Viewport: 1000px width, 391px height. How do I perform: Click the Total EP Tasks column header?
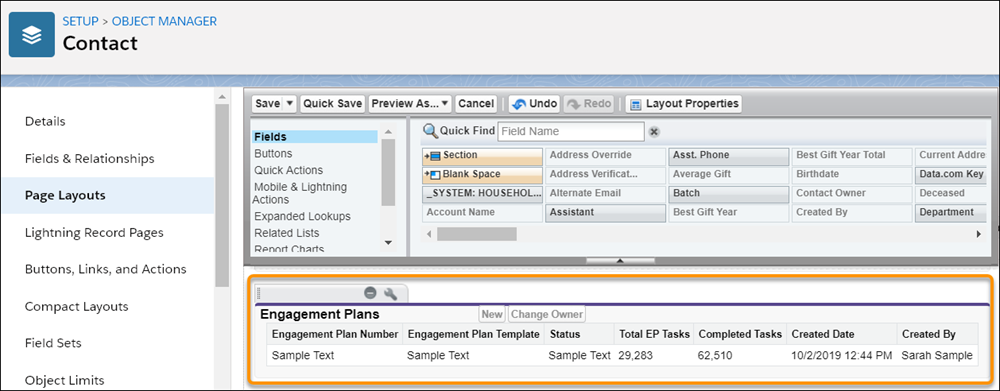click(x=654, y=334)
